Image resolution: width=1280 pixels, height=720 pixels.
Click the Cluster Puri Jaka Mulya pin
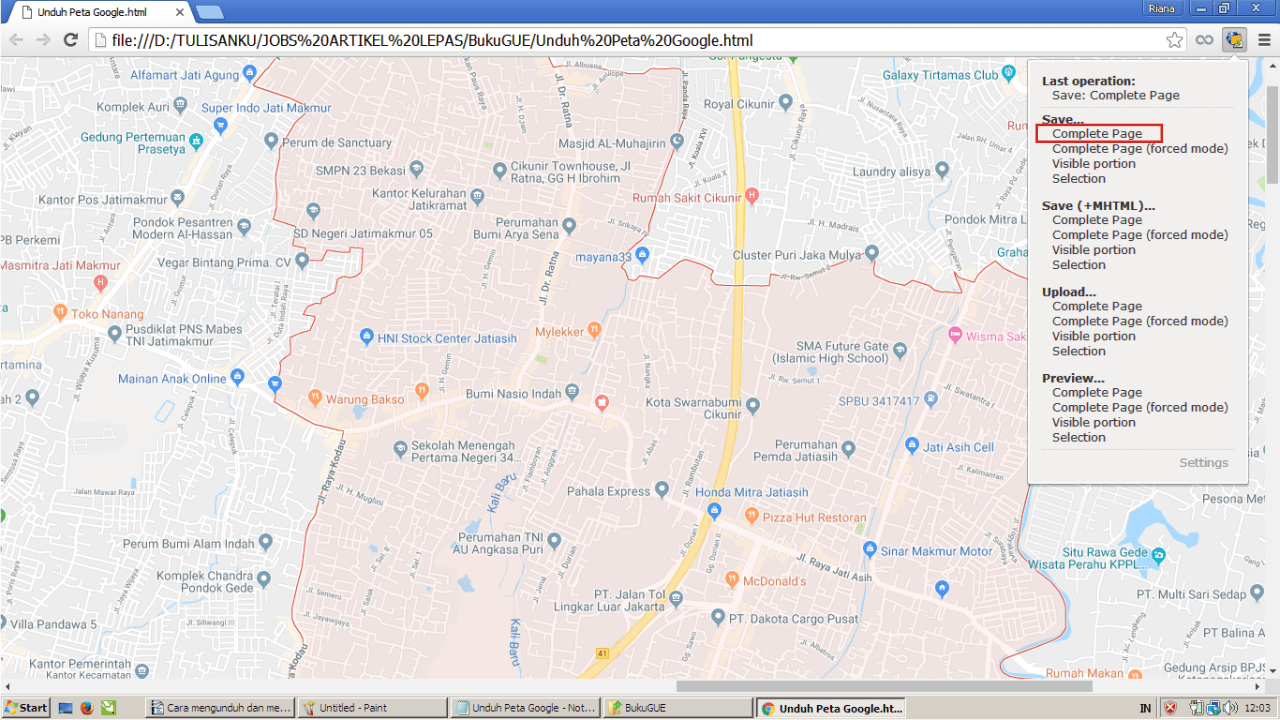pos(872,253)
